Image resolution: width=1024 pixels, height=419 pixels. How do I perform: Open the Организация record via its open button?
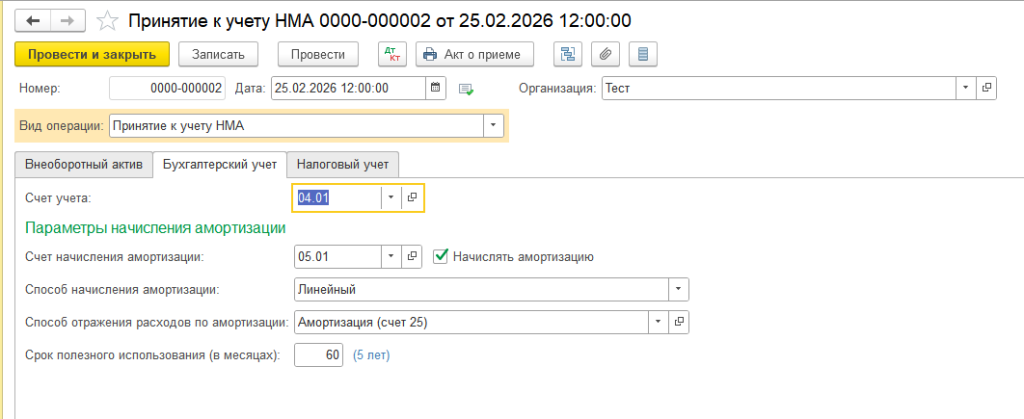986,88
